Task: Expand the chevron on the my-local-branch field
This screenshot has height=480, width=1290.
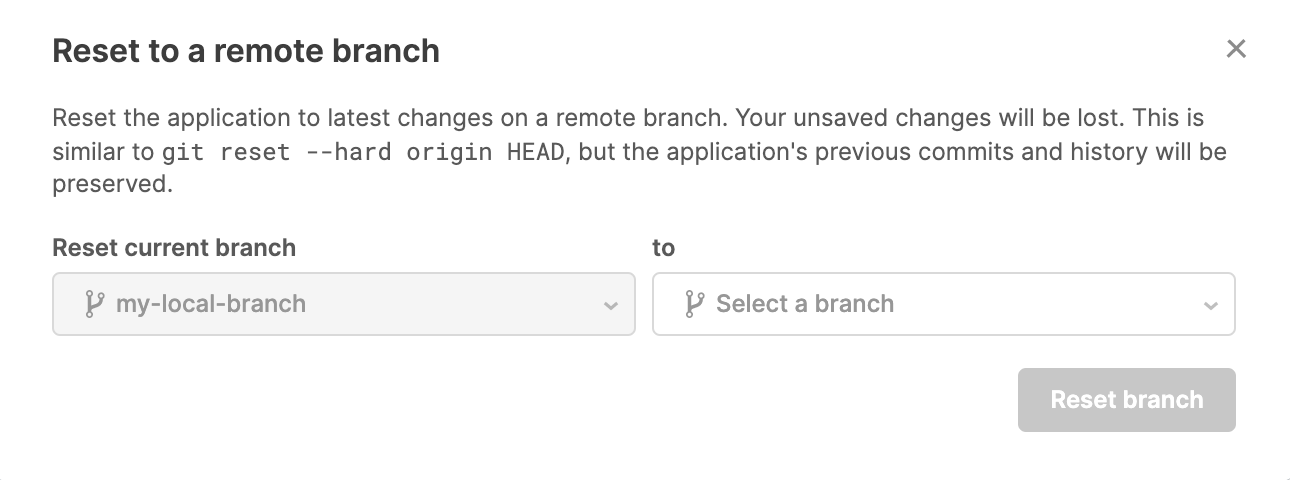Action: coord(611,306)
